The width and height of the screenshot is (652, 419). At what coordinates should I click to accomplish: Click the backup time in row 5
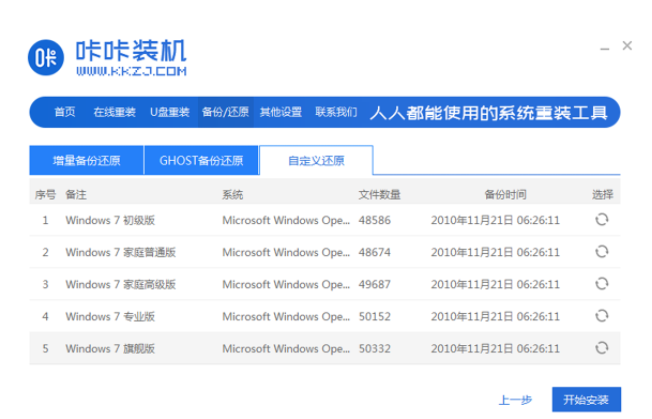pos(495,348)
